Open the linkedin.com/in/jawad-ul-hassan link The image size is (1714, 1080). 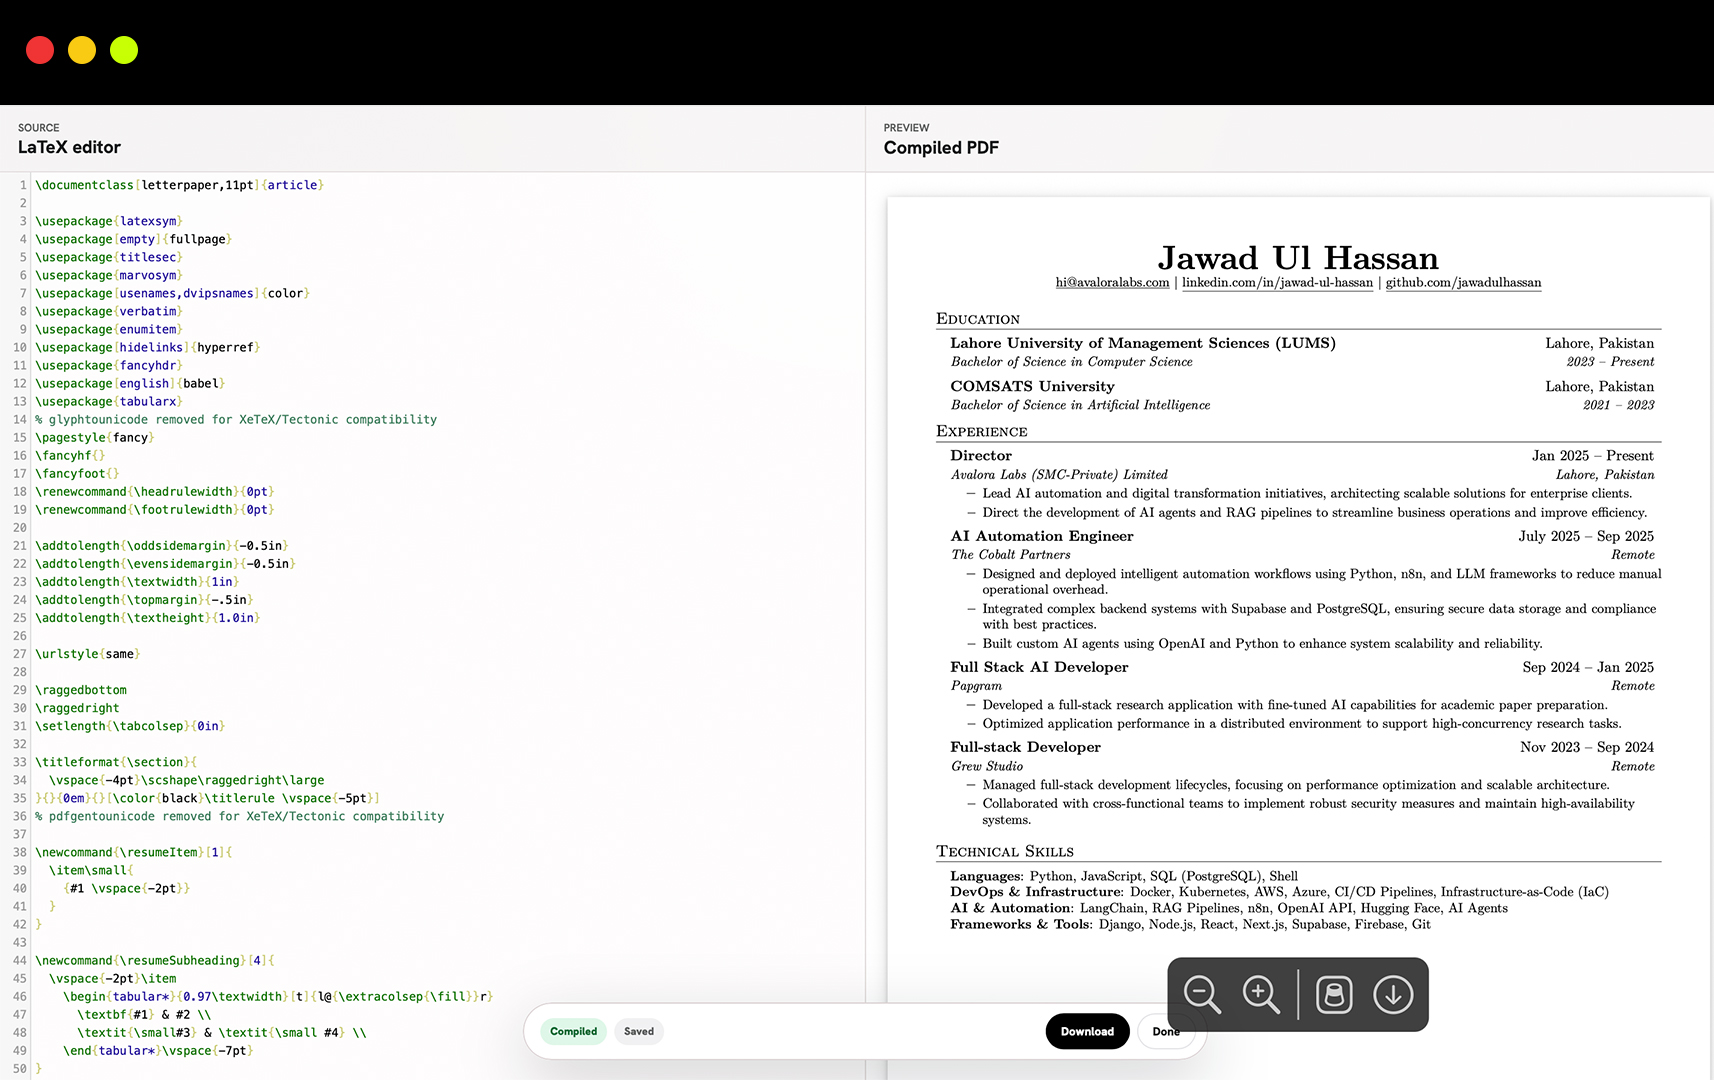coord(1277,283)
